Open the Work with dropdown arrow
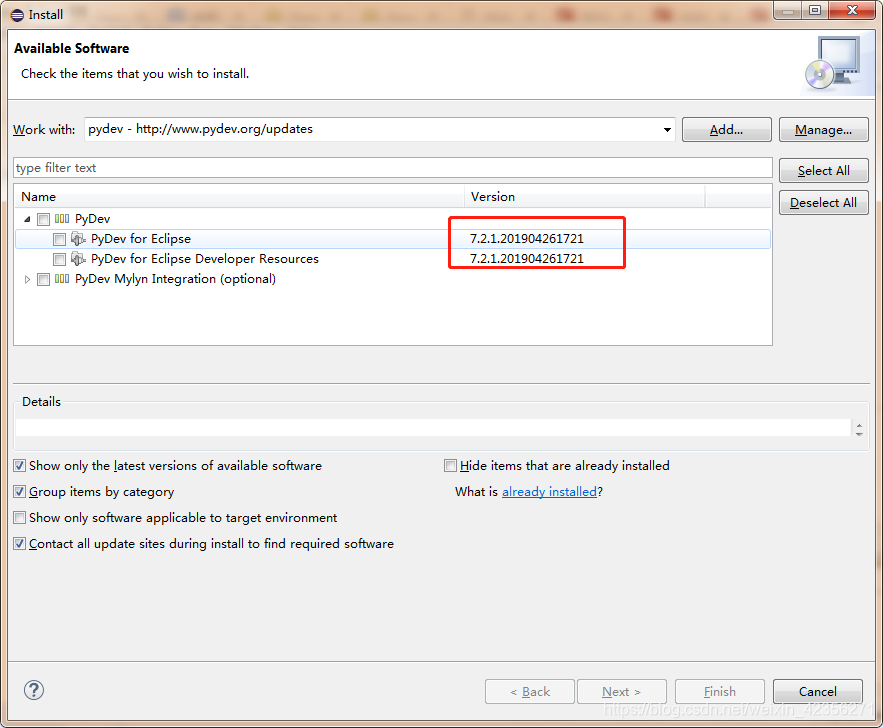This screenshot has width=883, height=728. (x=667, y=129)
